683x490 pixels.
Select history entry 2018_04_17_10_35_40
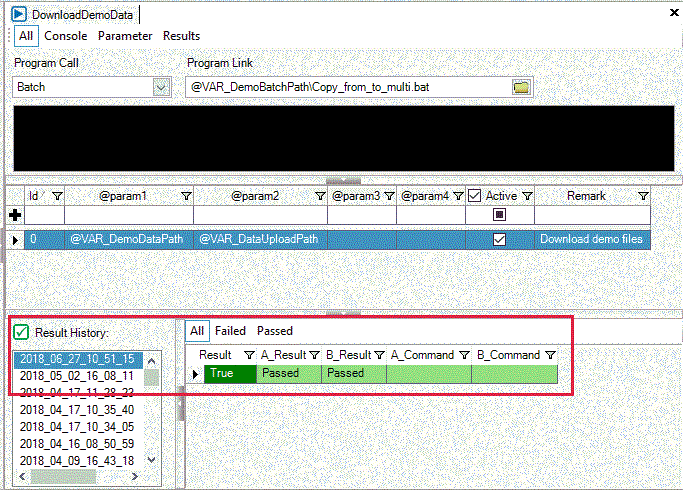point(78,410)
